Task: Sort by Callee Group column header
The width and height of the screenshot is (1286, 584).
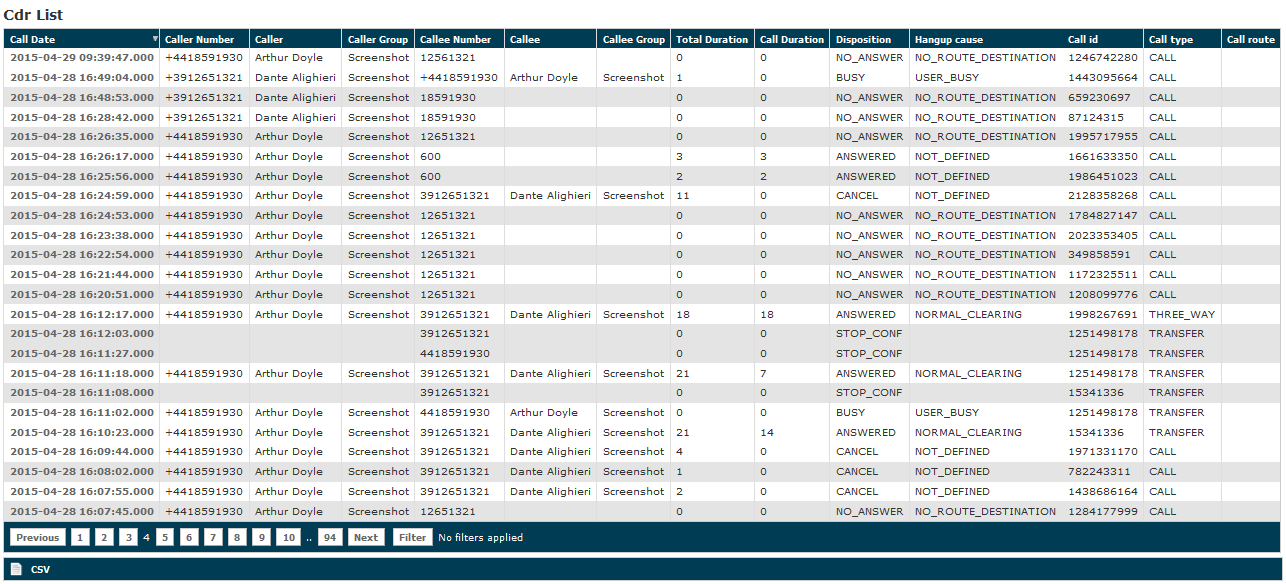Action: tap(634, 39)
